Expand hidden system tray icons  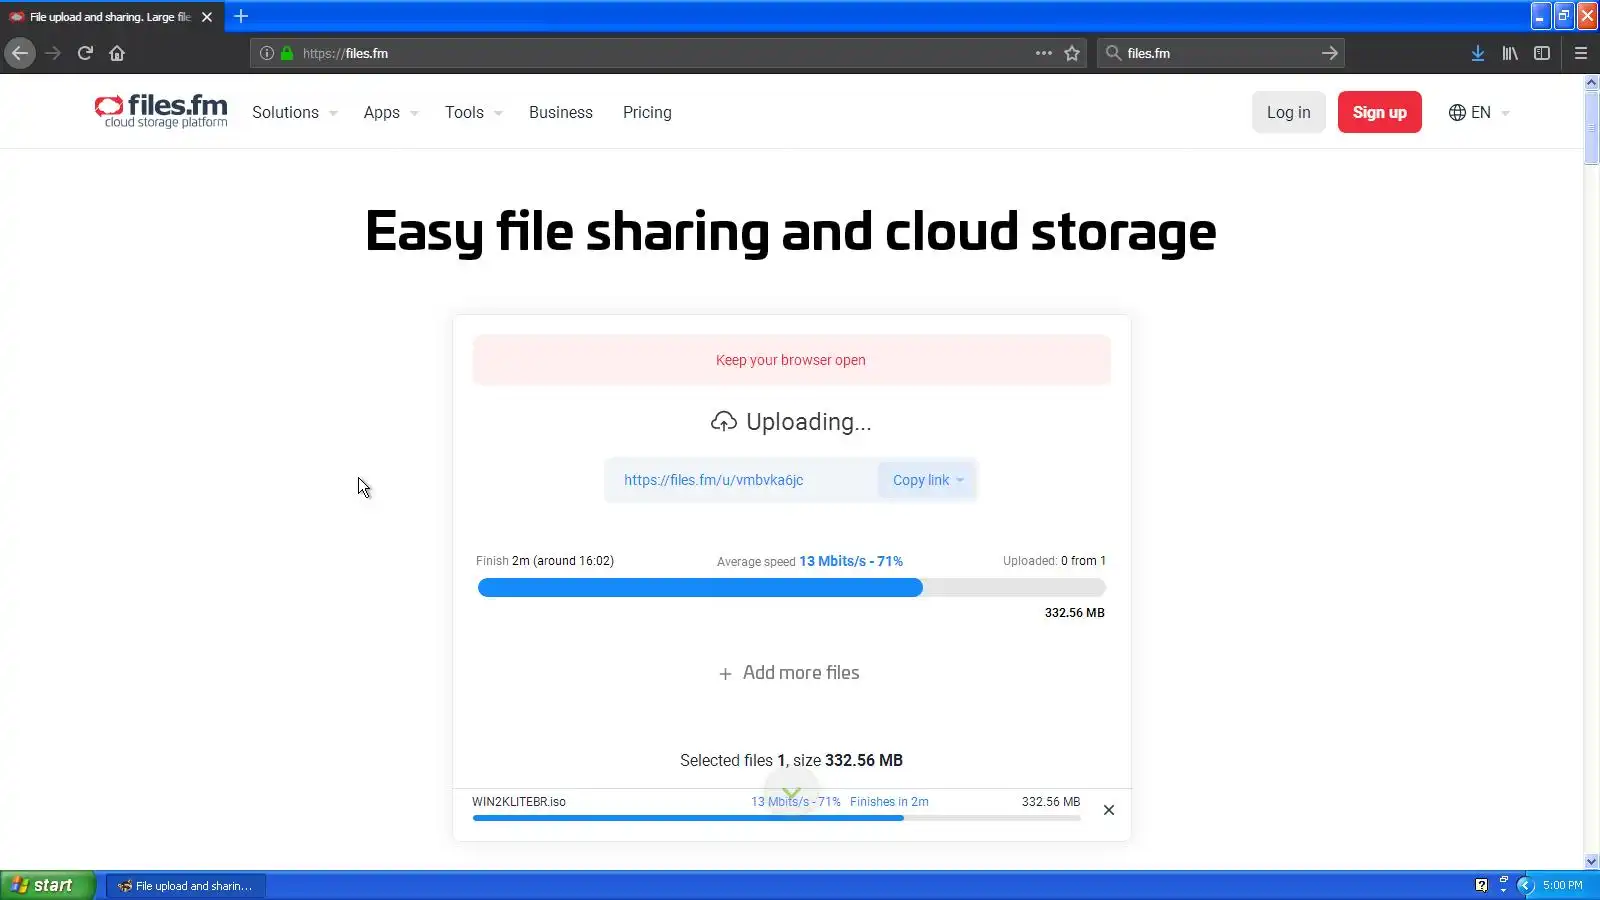pyautogui.click(x=1526, y=885)
